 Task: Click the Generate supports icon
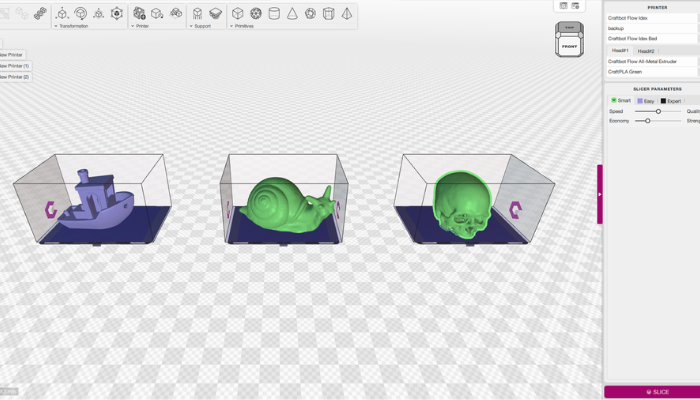197,13
